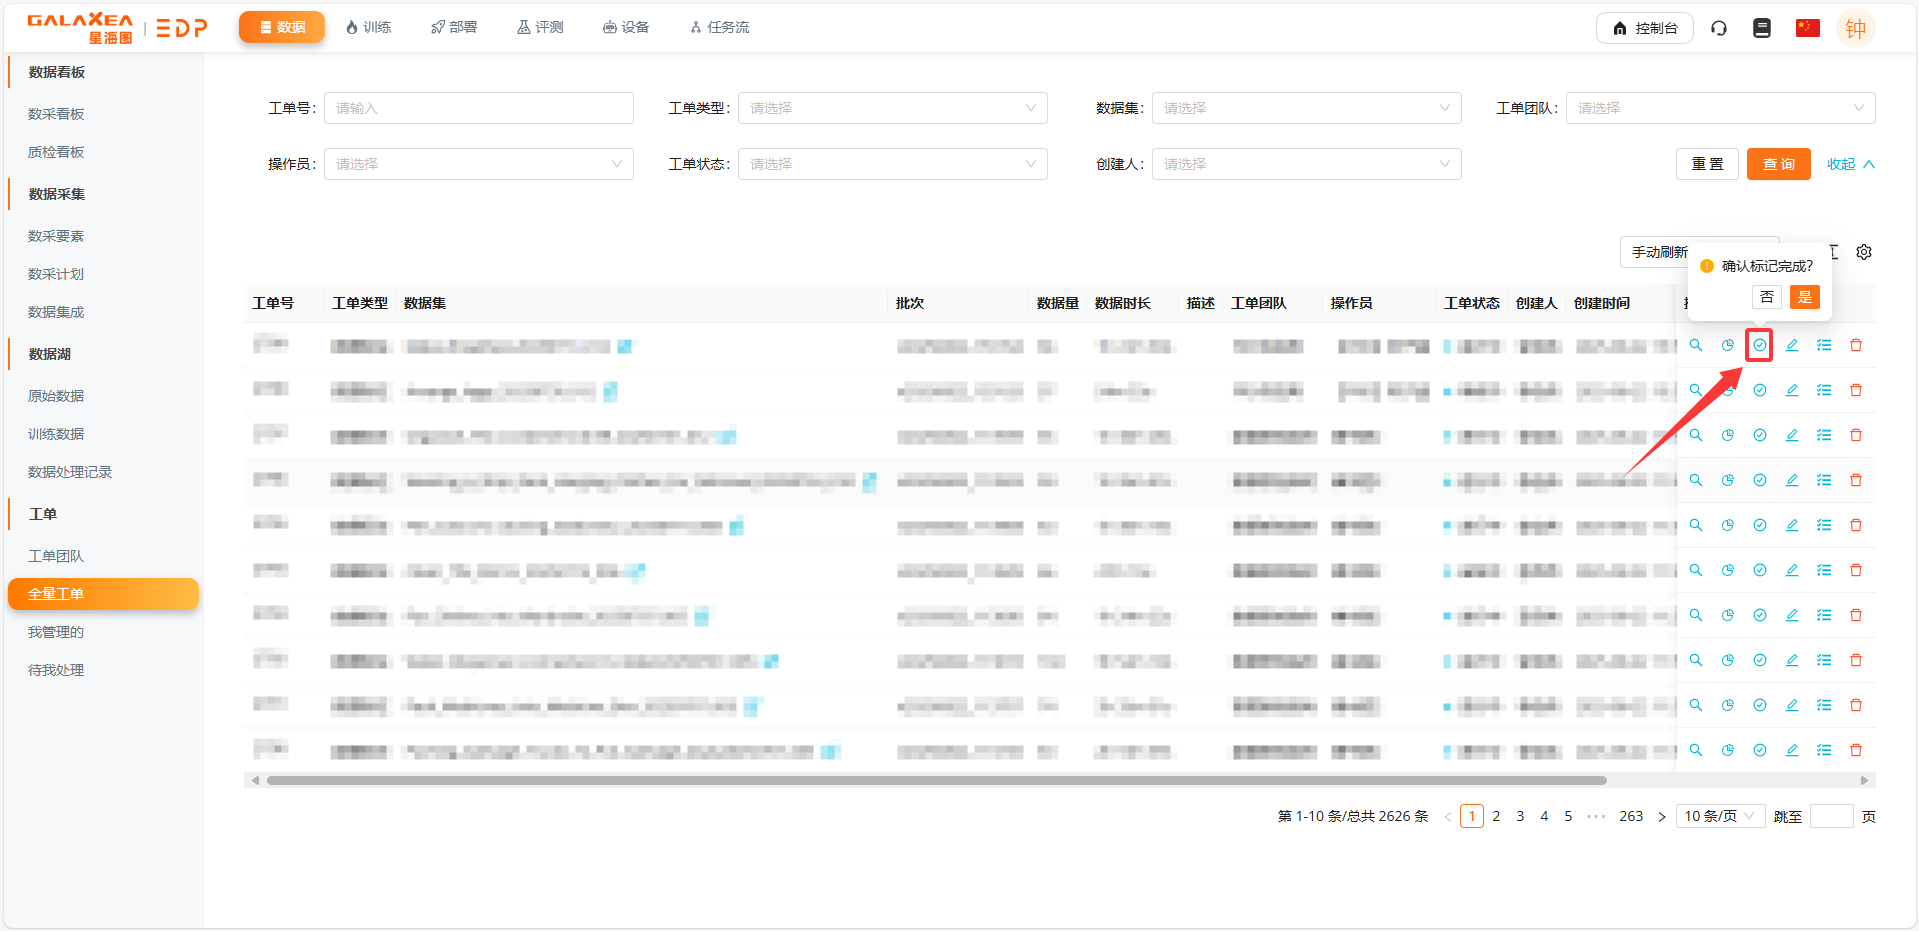
Task: Click the China flag language icon
Action: [1807, 28]
